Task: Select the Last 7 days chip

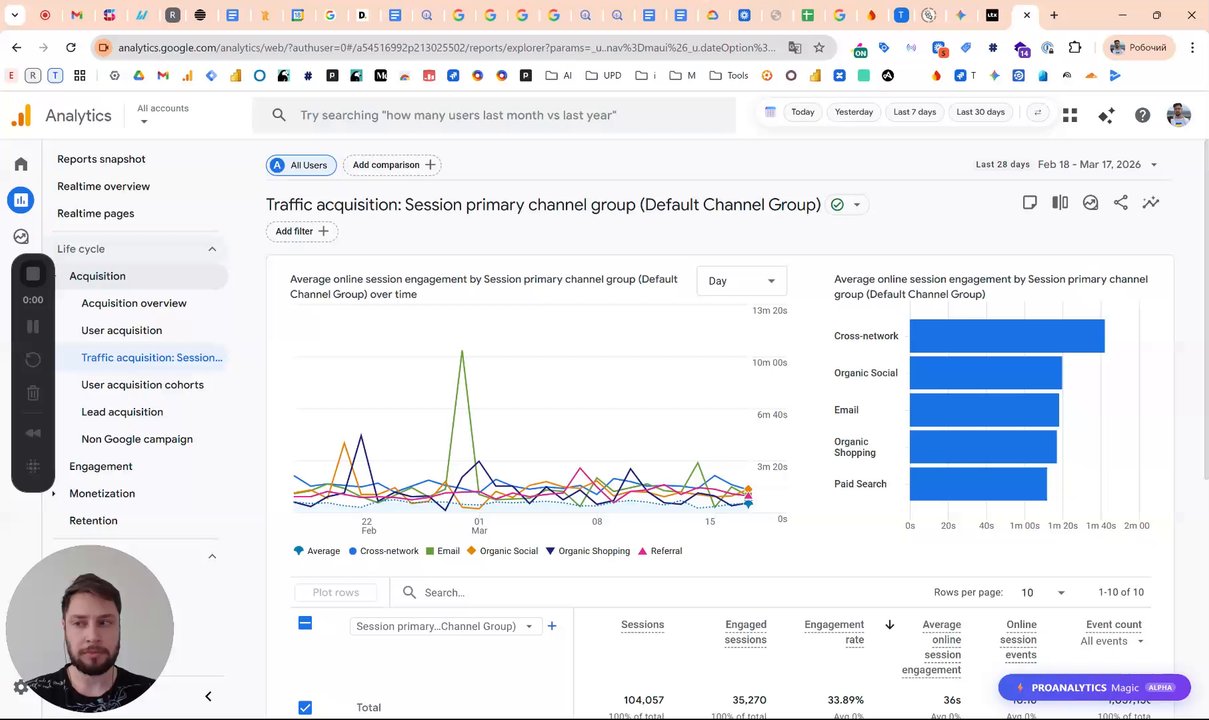Action: point(915,112)
